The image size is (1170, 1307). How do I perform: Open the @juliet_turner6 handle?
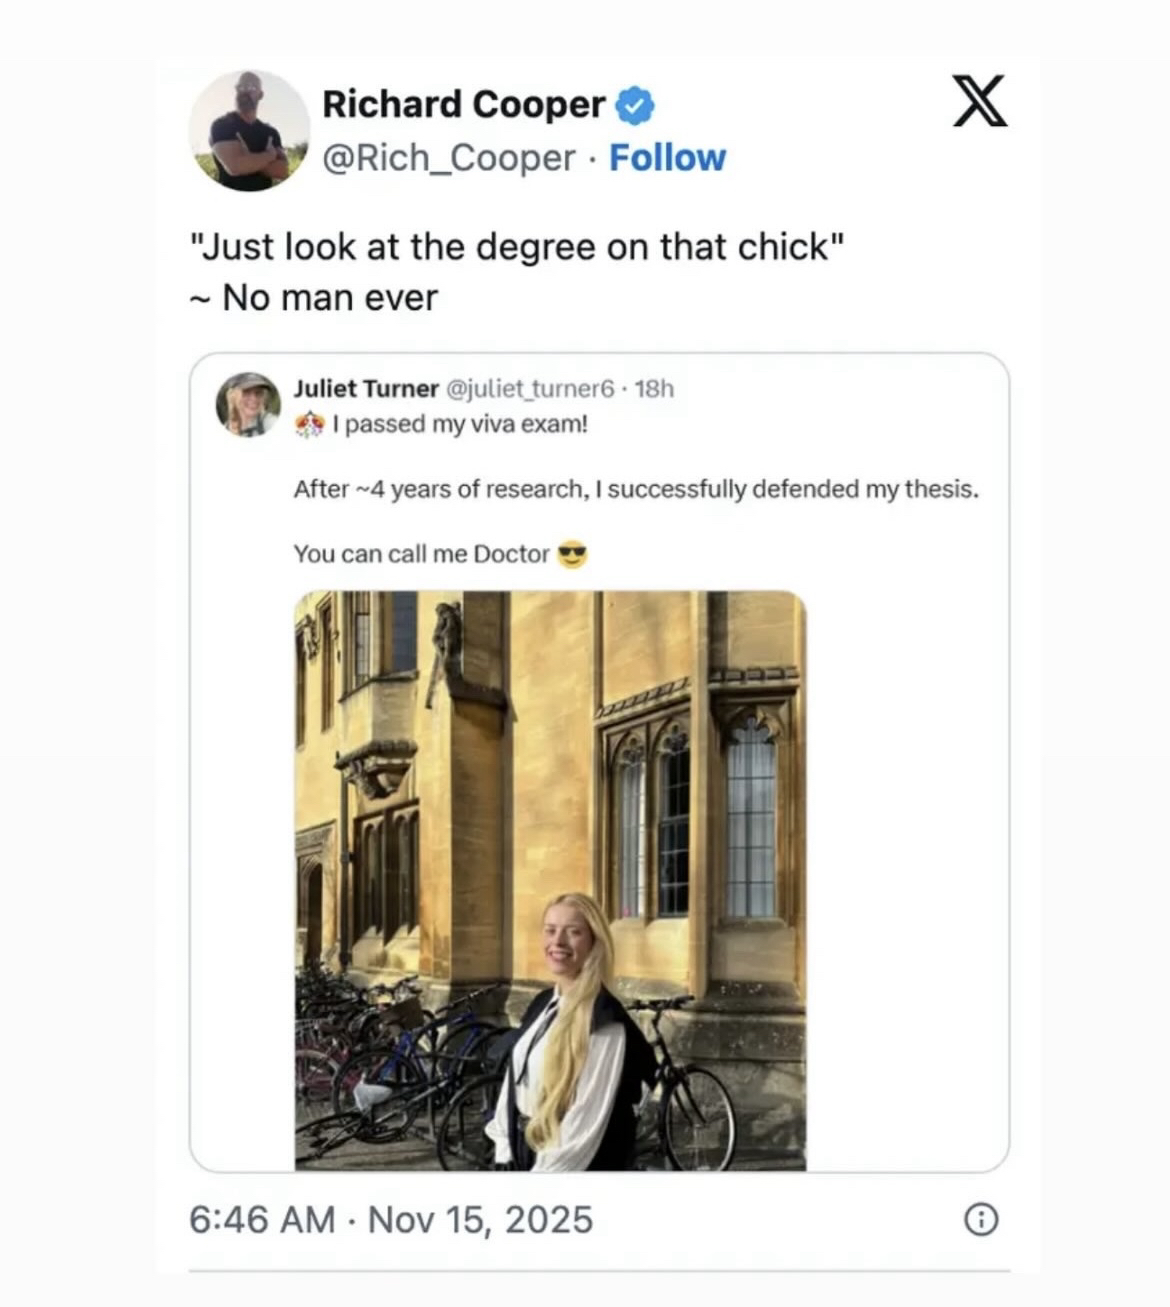pyautogui.click(x=528, y=388)
